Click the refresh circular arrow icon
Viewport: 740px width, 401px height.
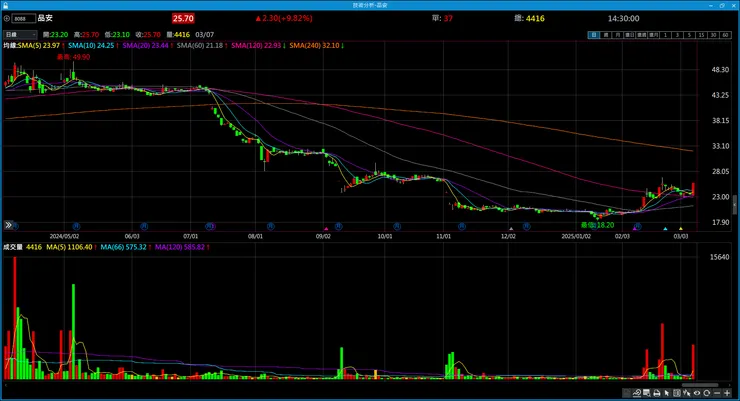(x=706, y=393)
